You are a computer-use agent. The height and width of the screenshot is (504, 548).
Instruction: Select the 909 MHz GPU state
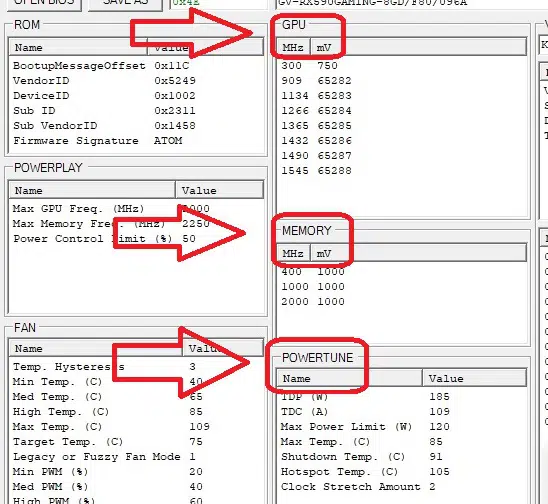tap(402, 81)
